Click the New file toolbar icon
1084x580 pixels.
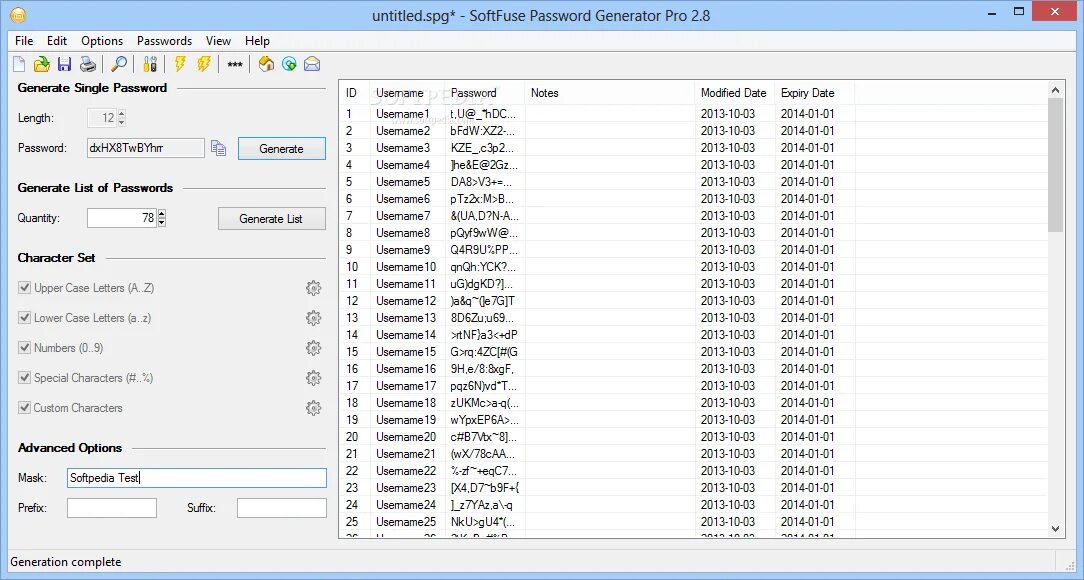click(x=19, y=64)
